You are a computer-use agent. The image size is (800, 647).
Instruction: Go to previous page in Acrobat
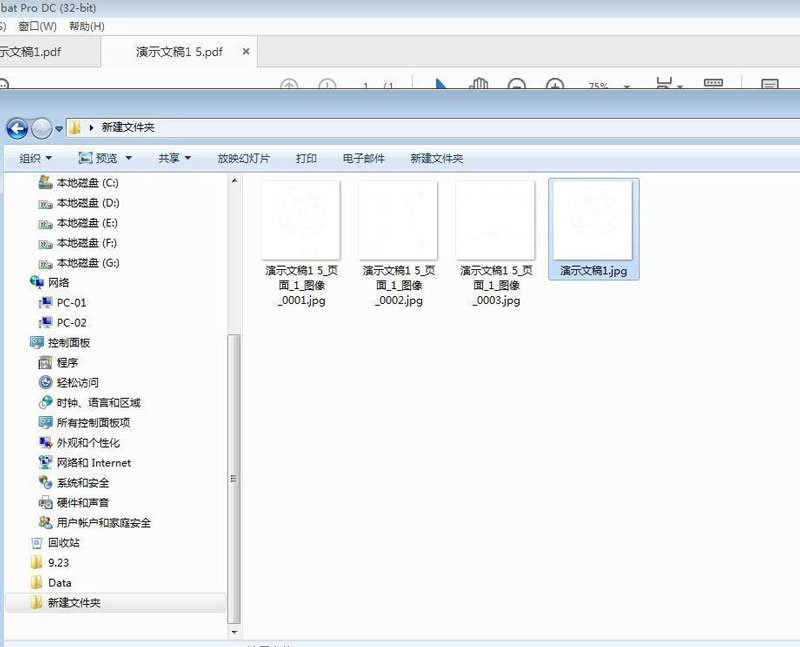coord(289,87)
